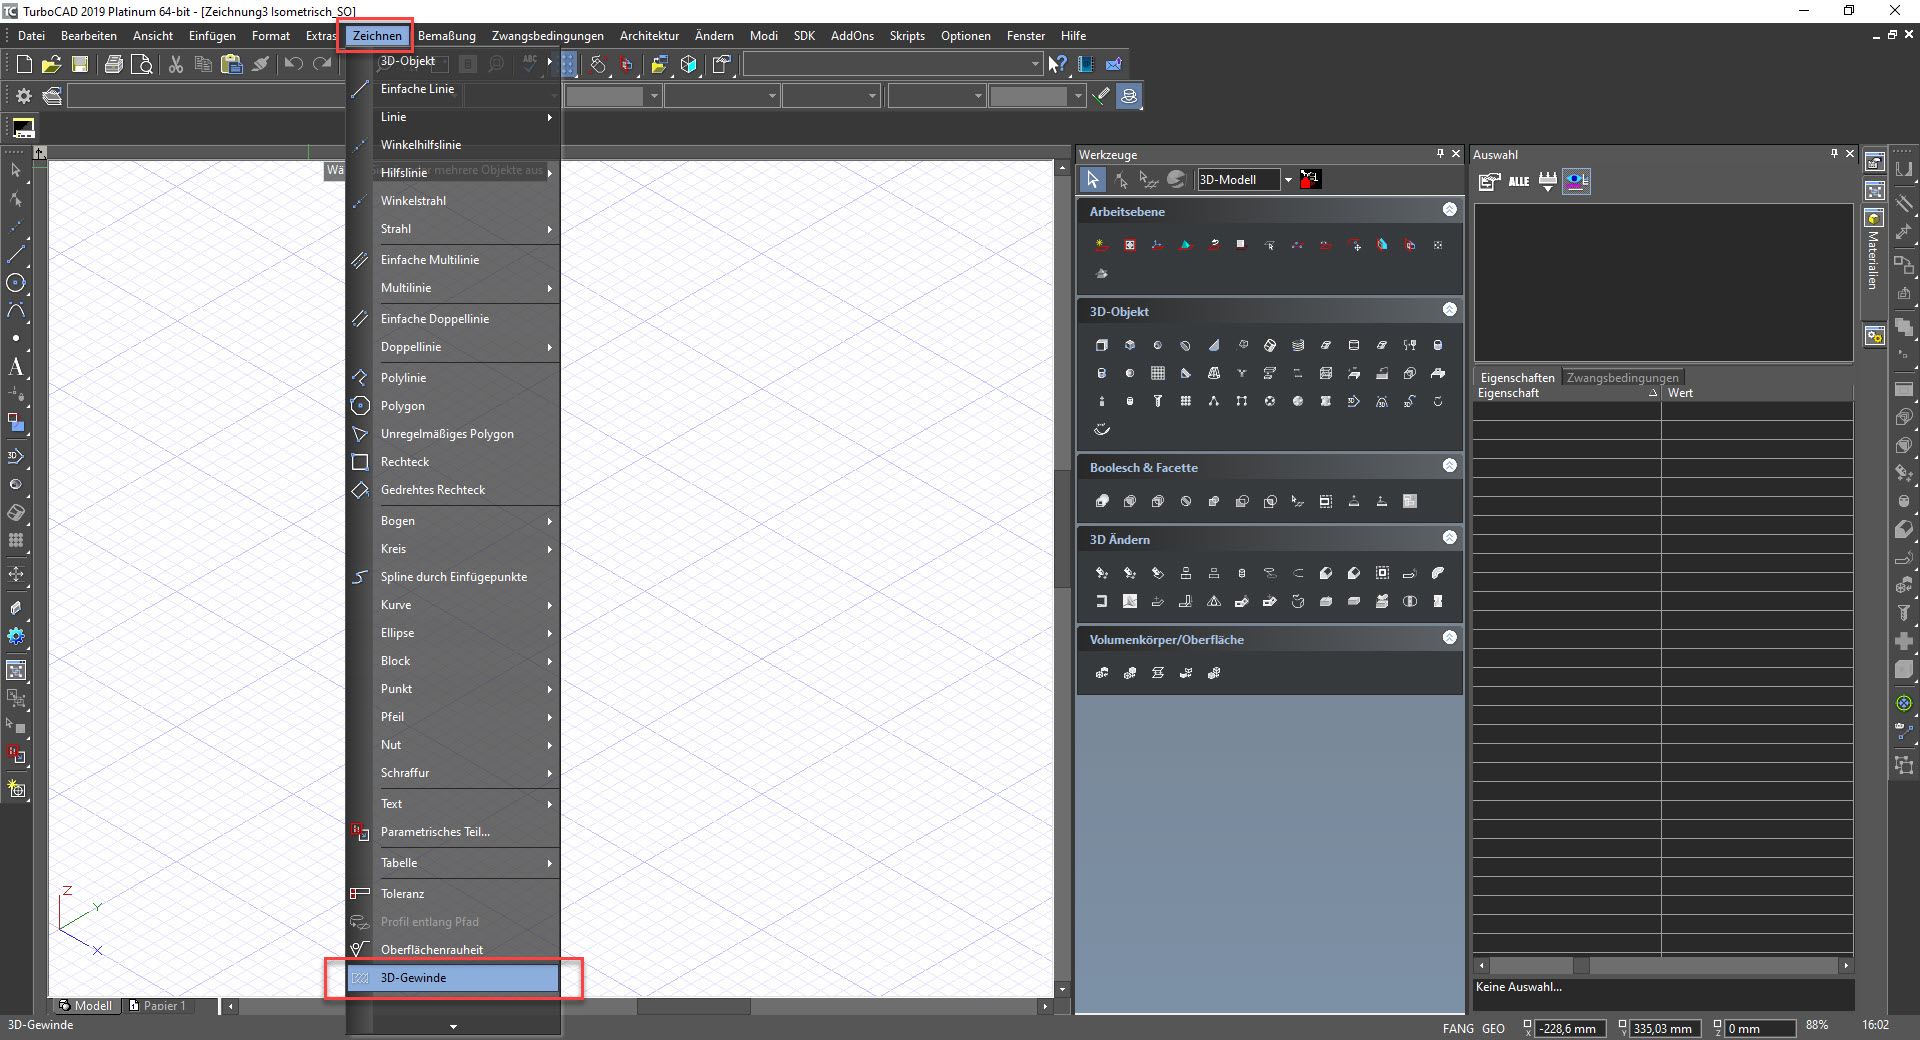Click the Print icon in the toolbar
This screenshot has height=1040, width=1920.
(x=114, y=64)
